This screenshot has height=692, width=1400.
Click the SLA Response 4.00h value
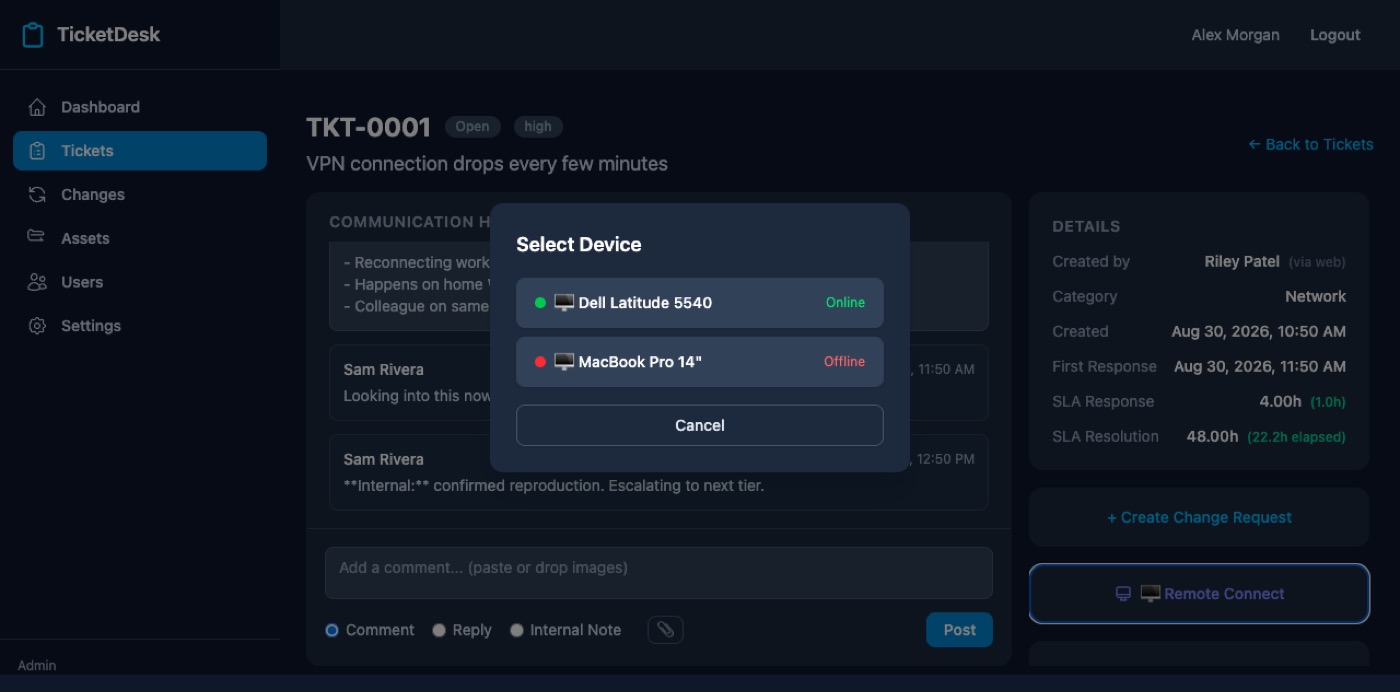[x=1280, y=402]
